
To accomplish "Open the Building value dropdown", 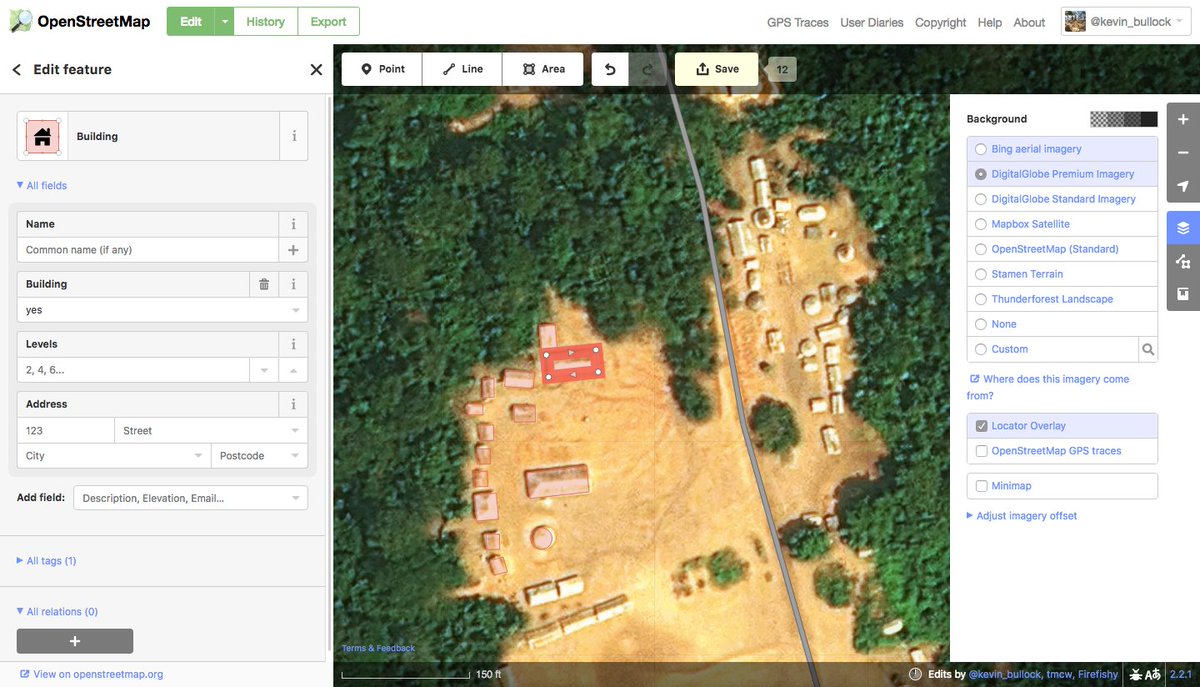I will pos(295,310).
